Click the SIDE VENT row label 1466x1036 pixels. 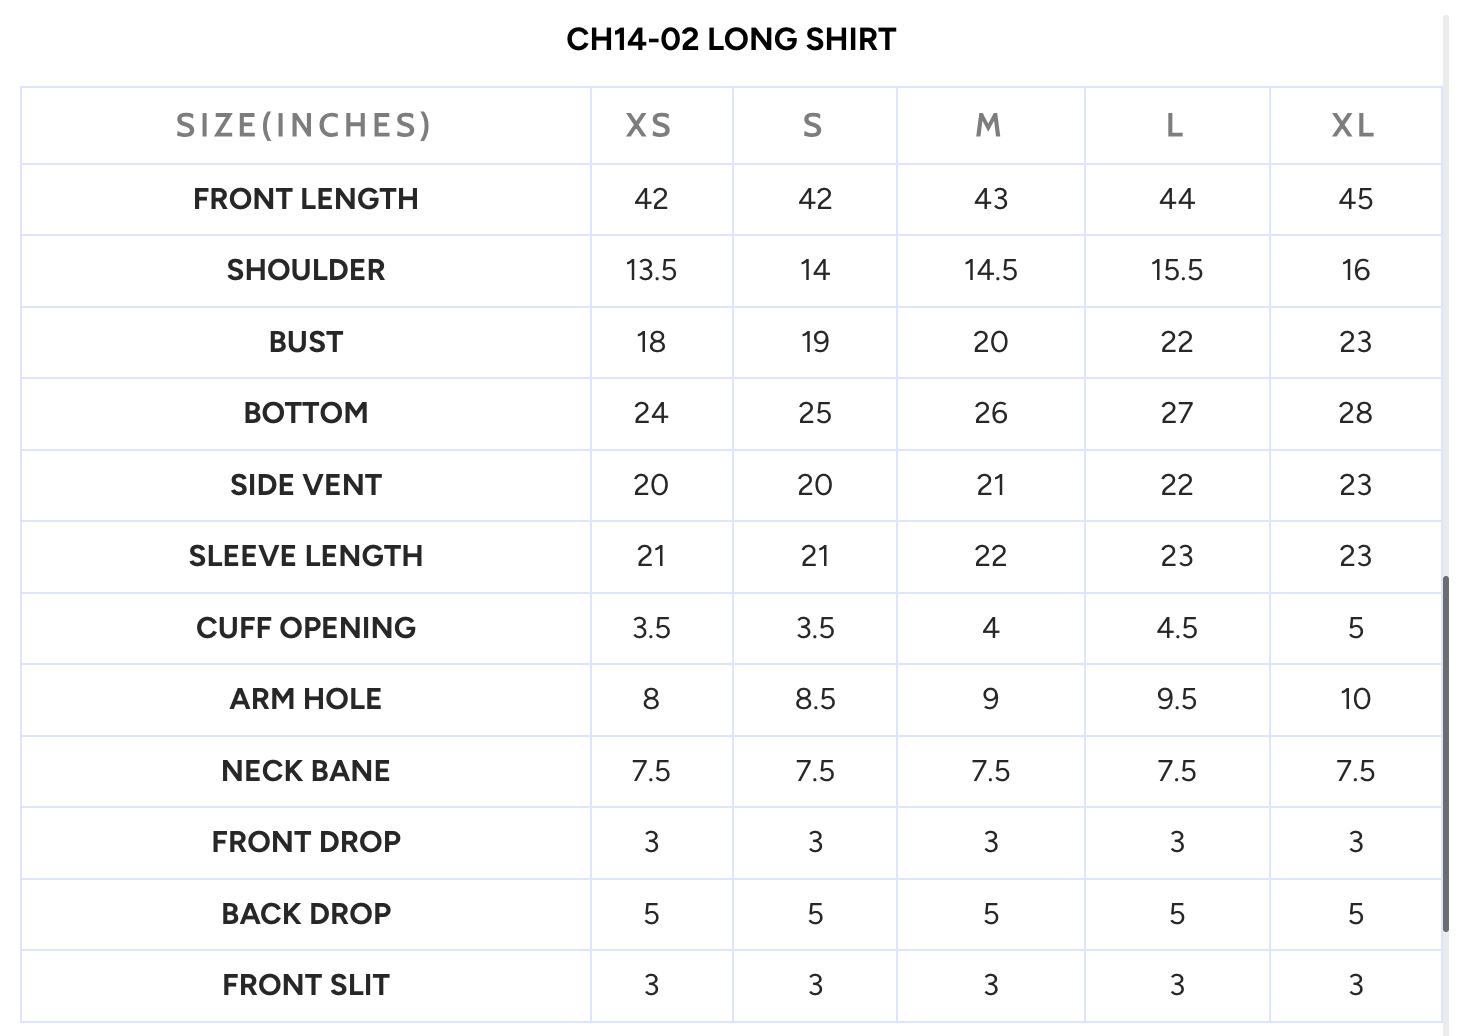pyautogui.click(x=306, y=485)
